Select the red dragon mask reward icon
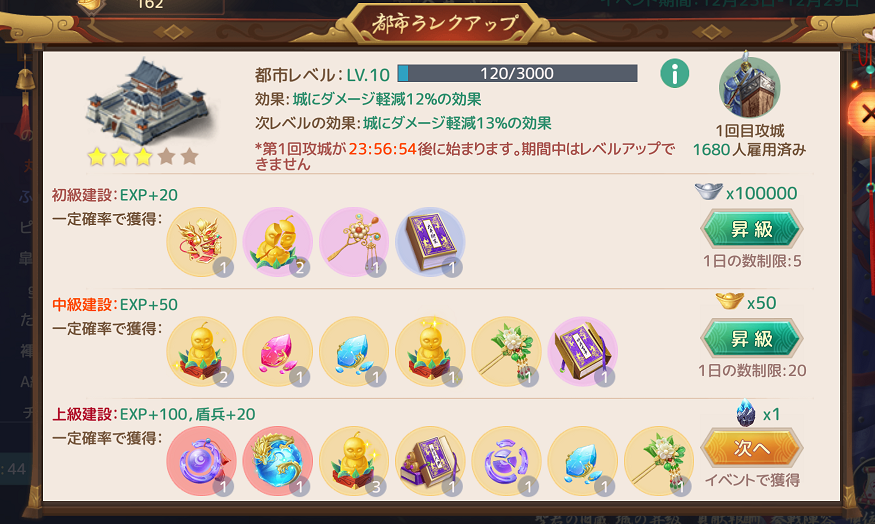 tap(201, 242)
